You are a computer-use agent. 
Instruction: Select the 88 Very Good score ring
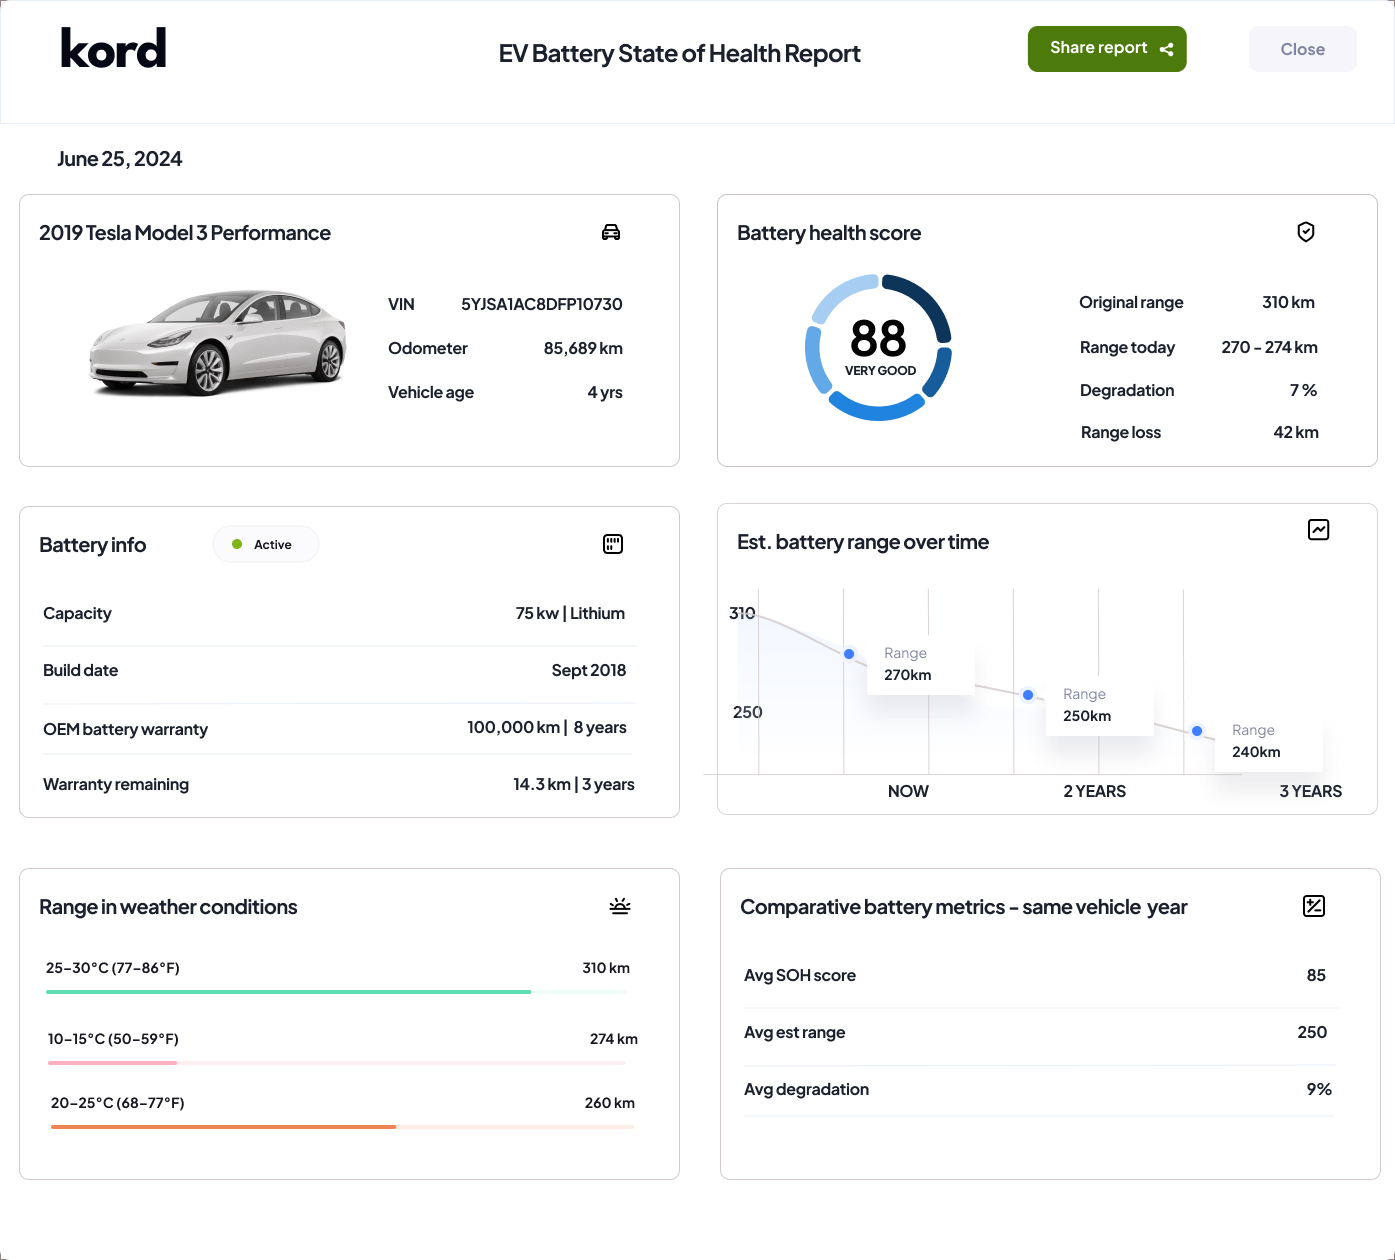pos(878,347)
